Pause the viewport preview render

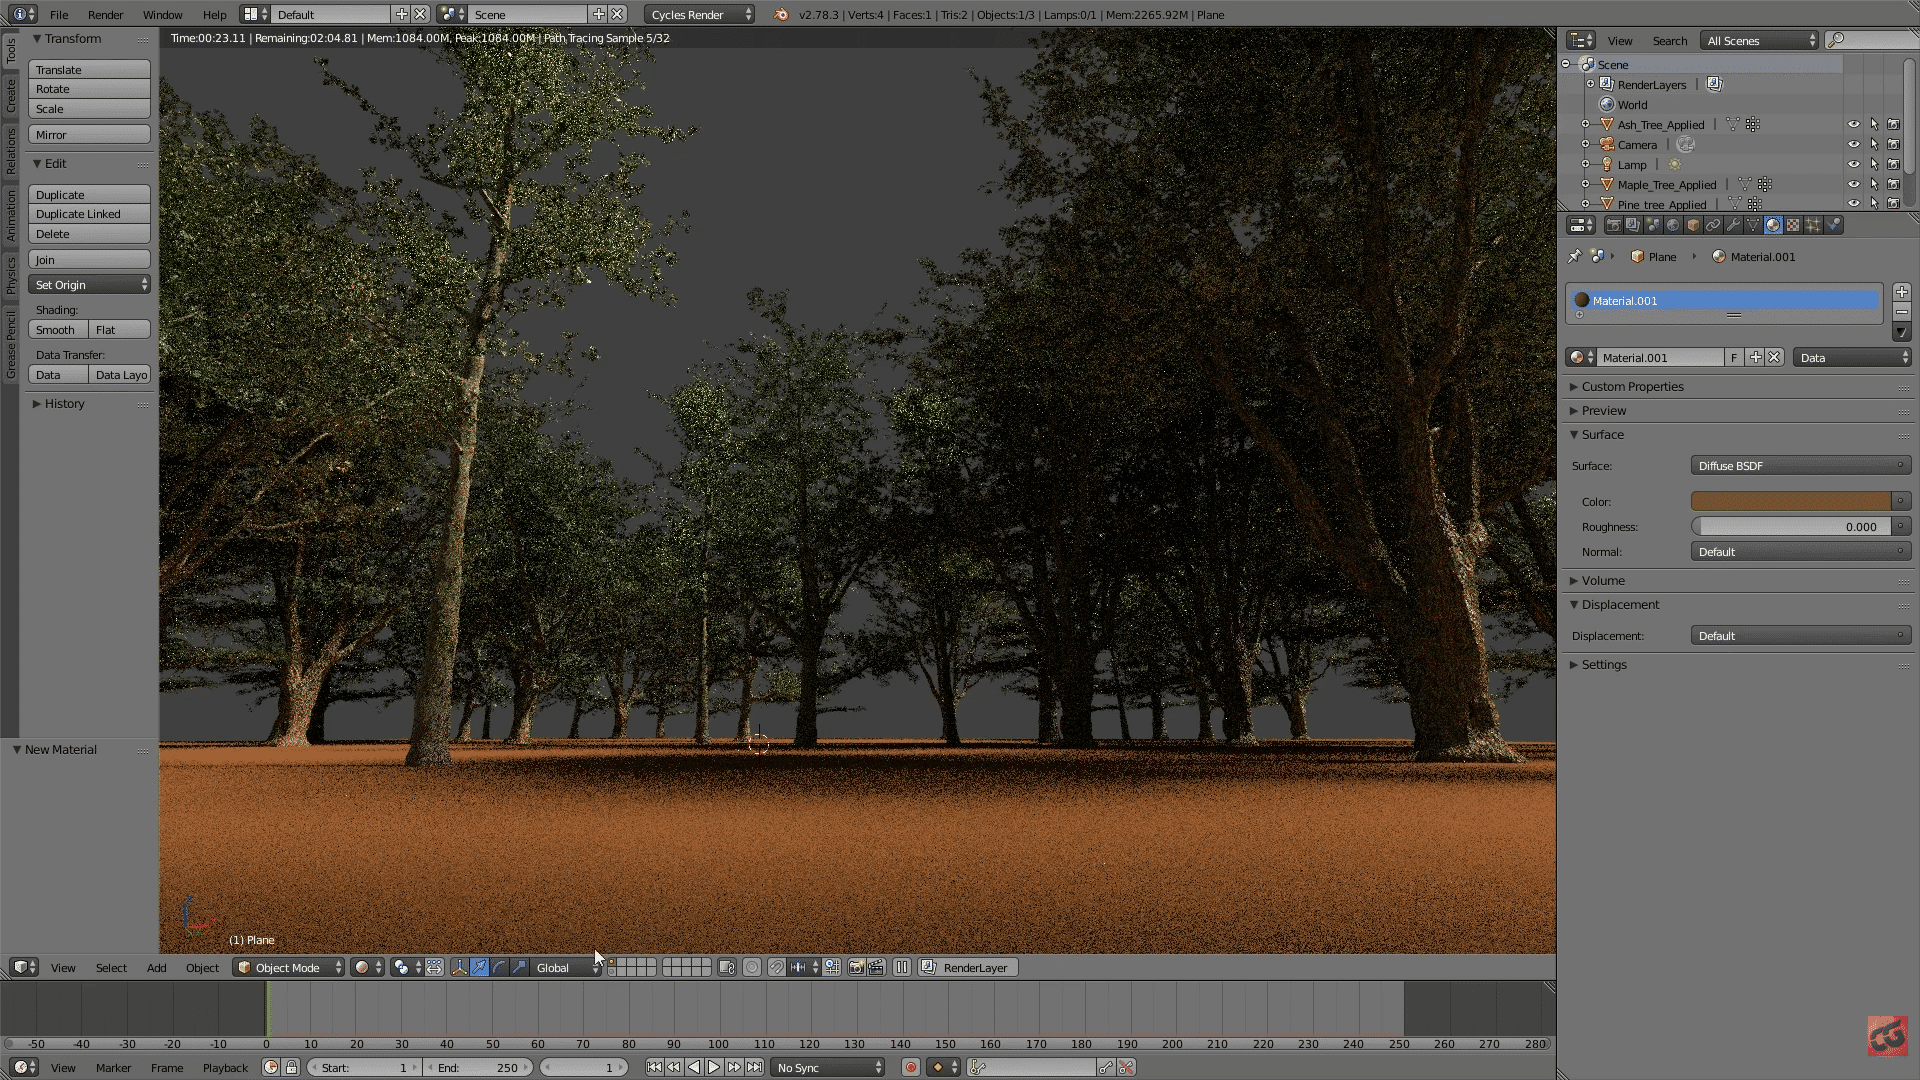tap(902, 967)
